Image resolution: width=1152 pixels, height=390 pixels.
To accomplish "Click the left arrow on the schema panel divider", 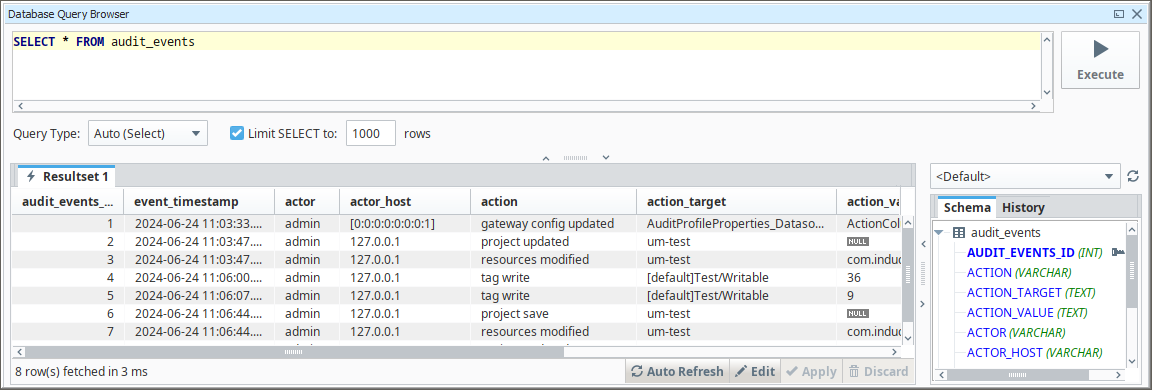I will [x=922, y=244].
